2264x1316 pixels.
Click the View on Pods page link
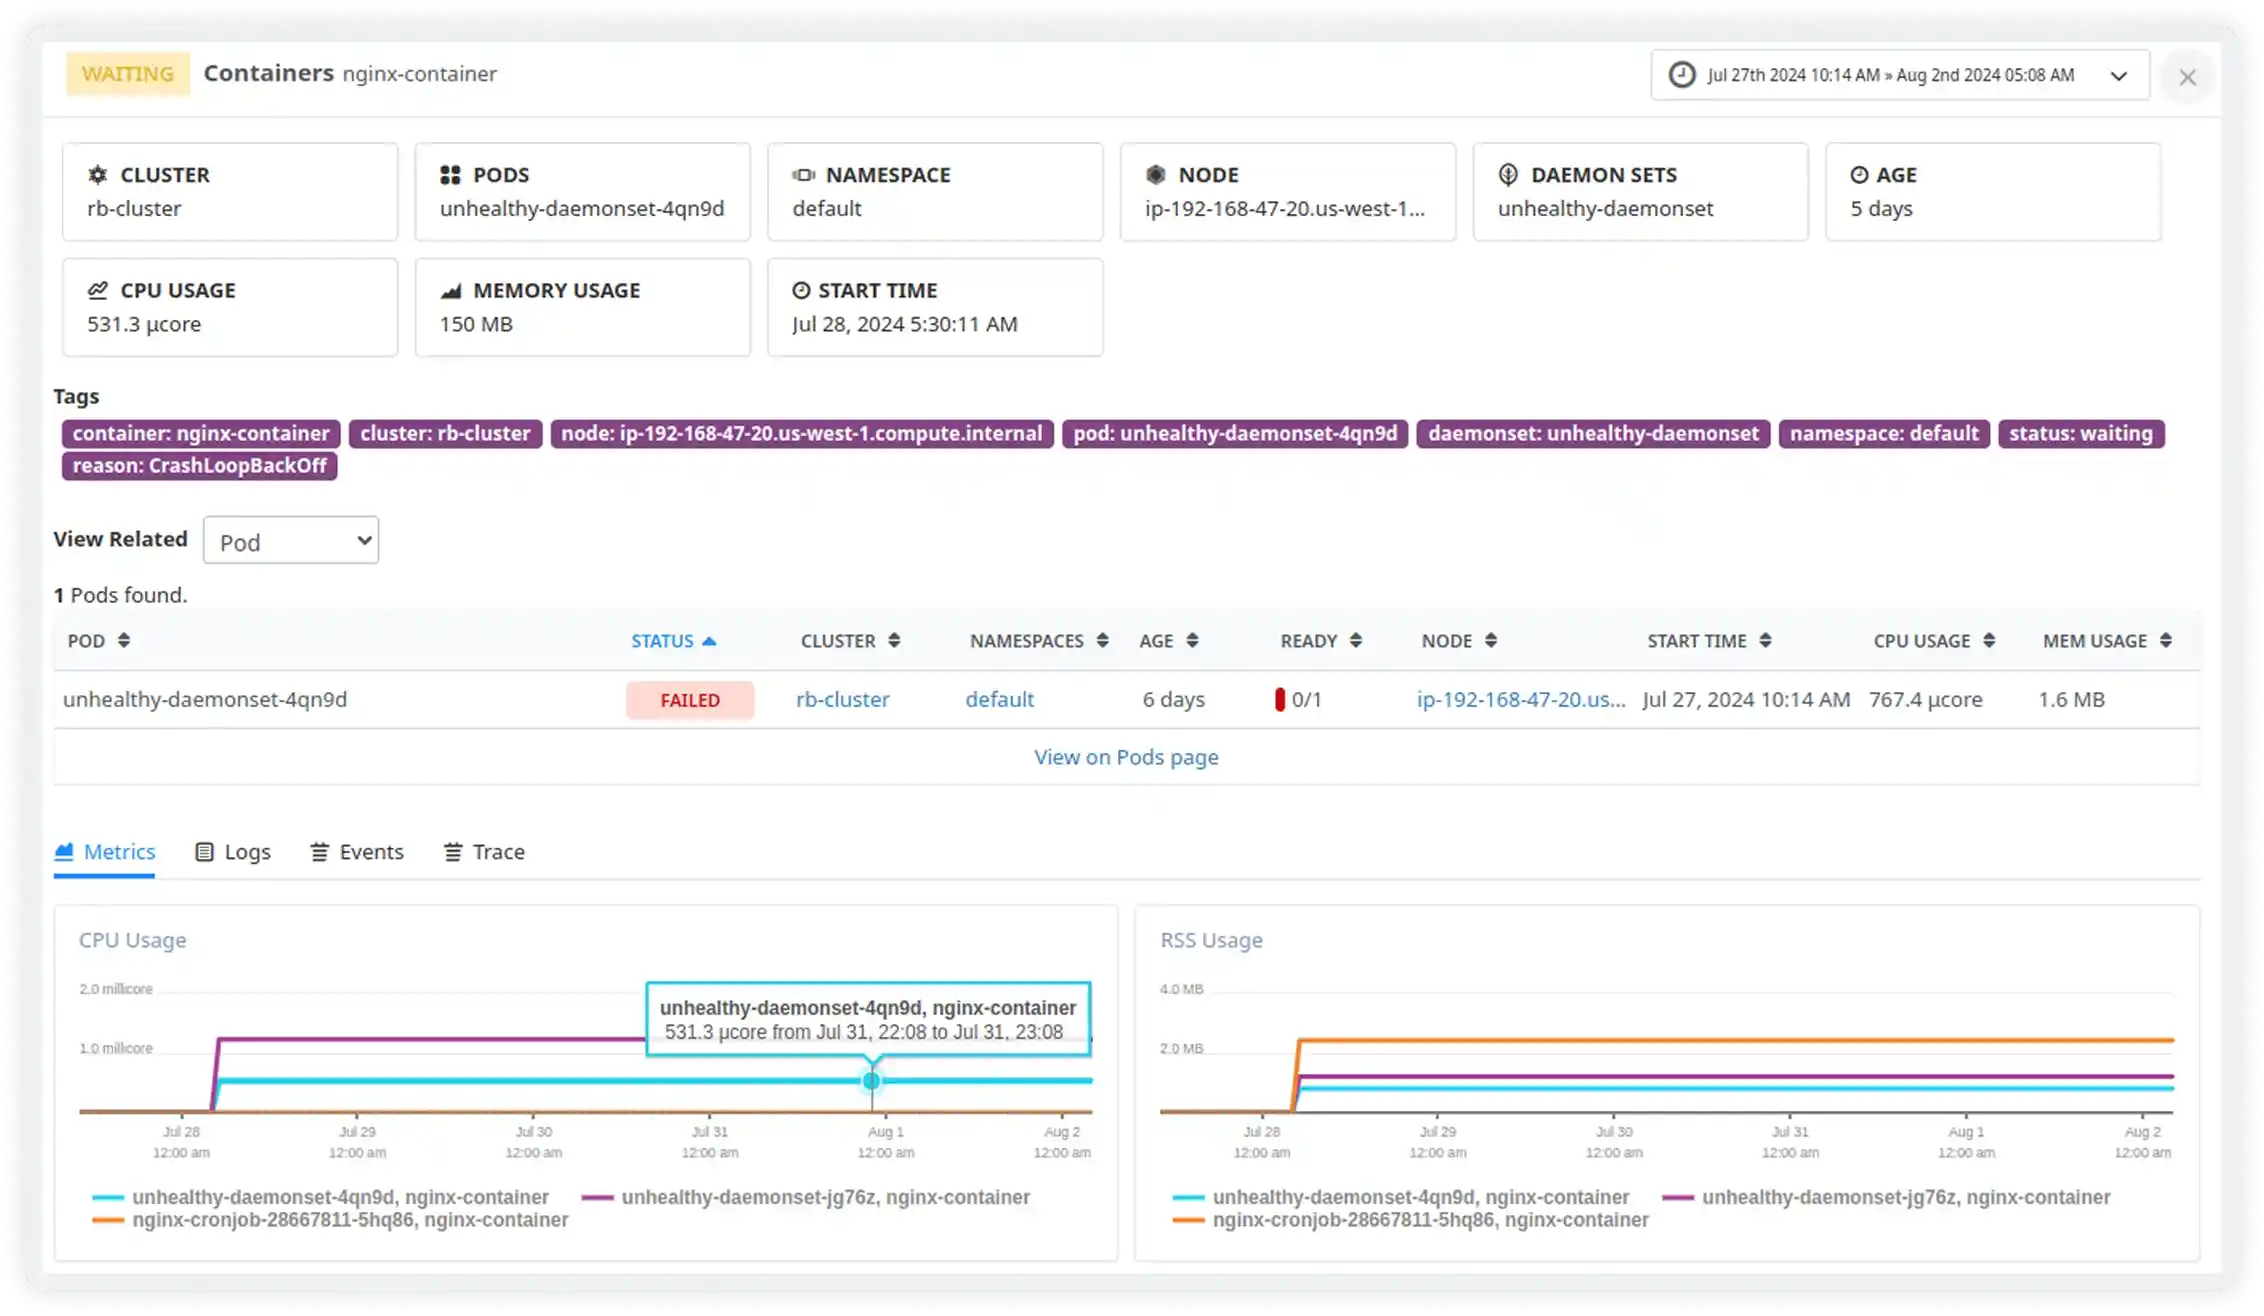pos(1125,757)
